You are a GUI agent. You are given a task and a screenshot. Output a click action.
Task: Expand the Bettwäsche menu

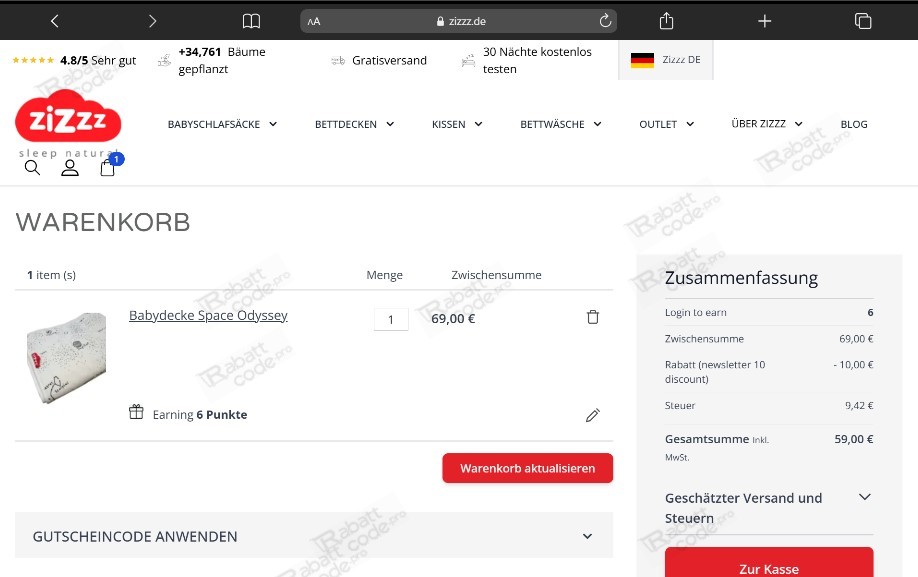pos(561,124)
